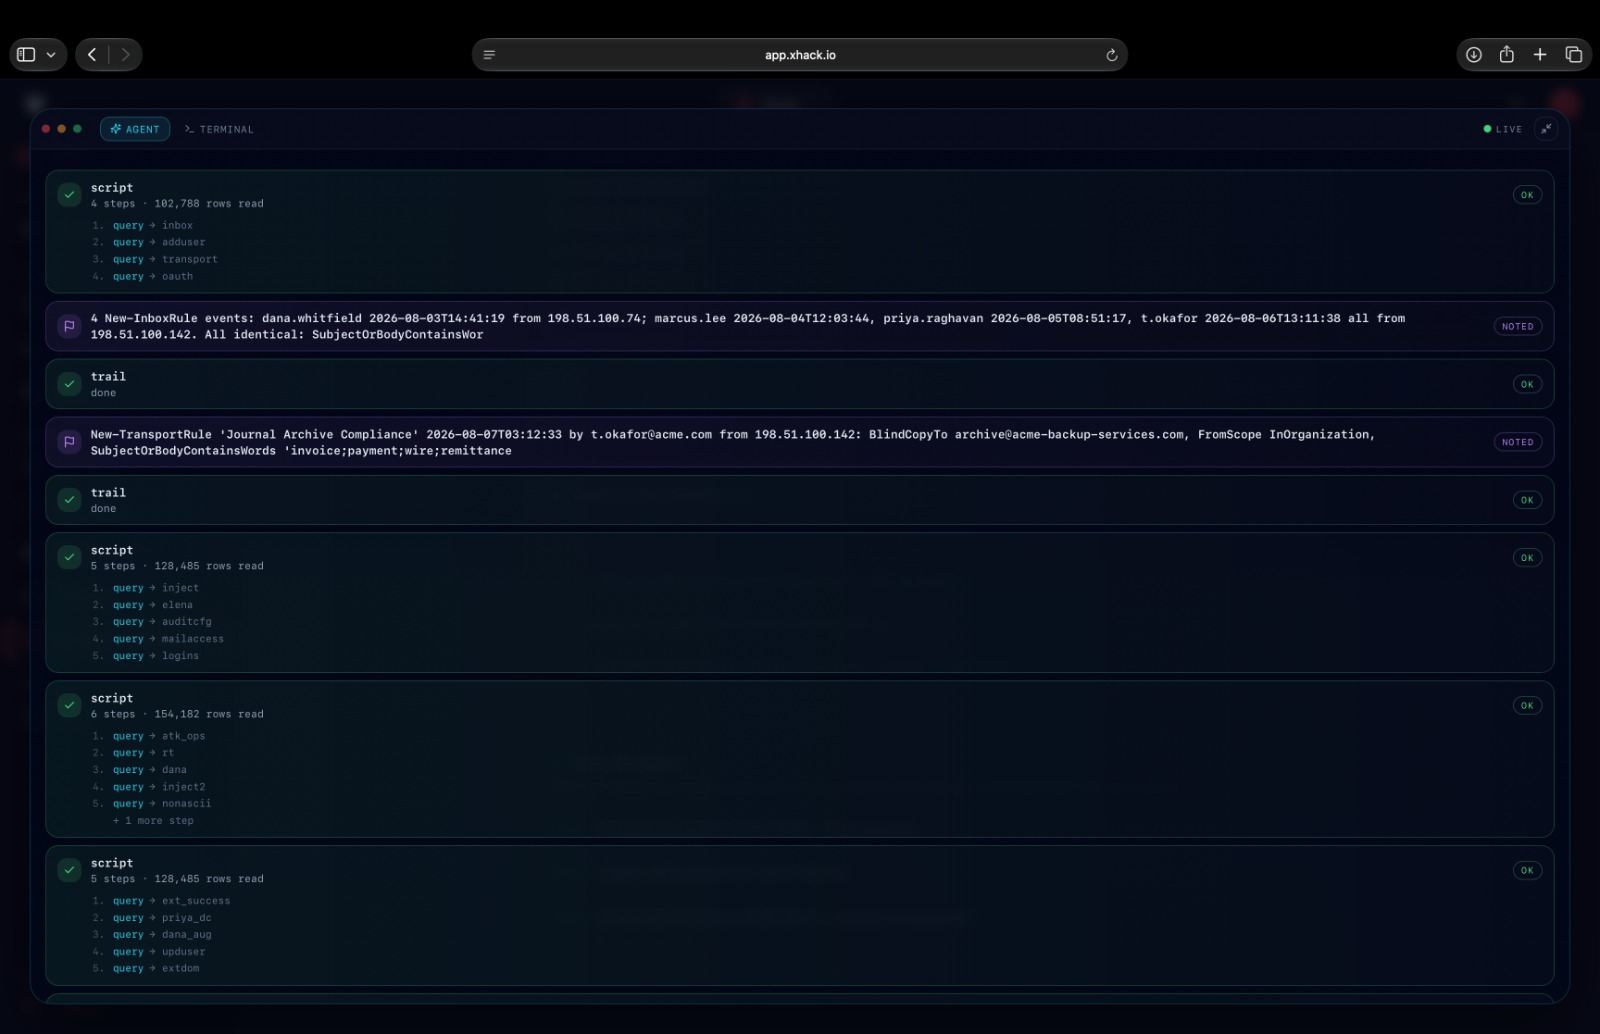Switch to the TERMINAL tab
This screenshot has height=1034, width=1600.
click(x=219, y=129)
